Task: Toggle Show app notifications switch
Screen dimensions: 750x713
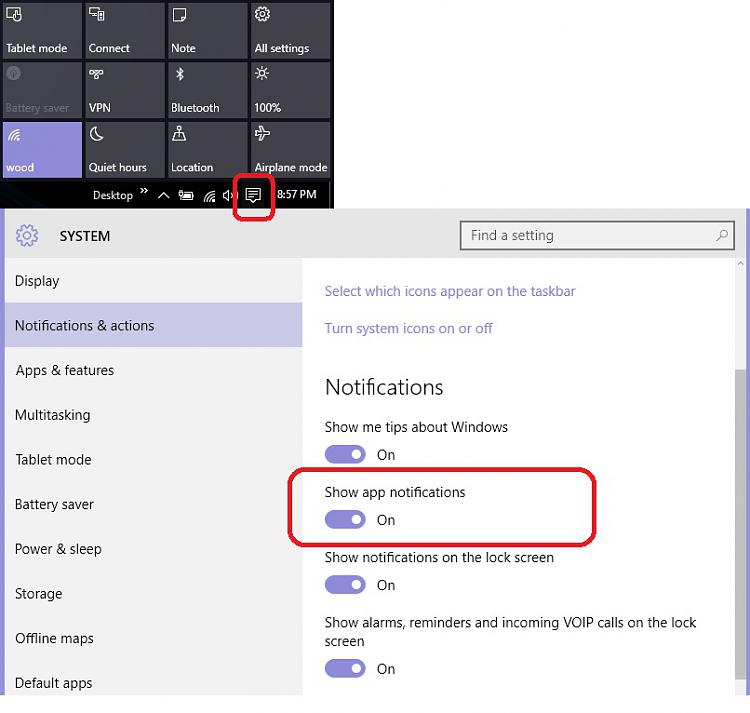Action: (x=345, y=519)
